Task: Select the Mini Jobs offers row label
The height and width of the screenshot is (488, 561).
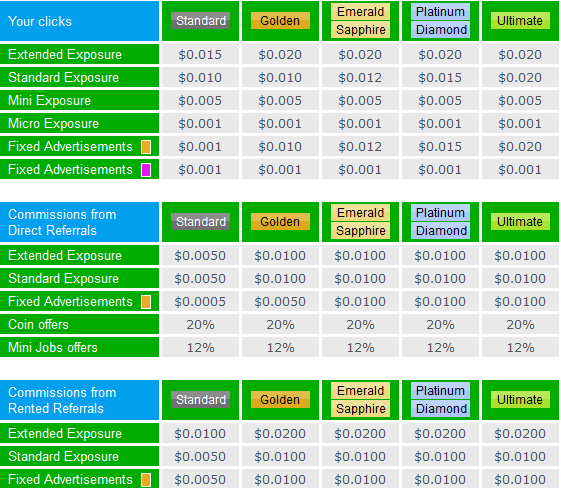Action: coord(53,347)
